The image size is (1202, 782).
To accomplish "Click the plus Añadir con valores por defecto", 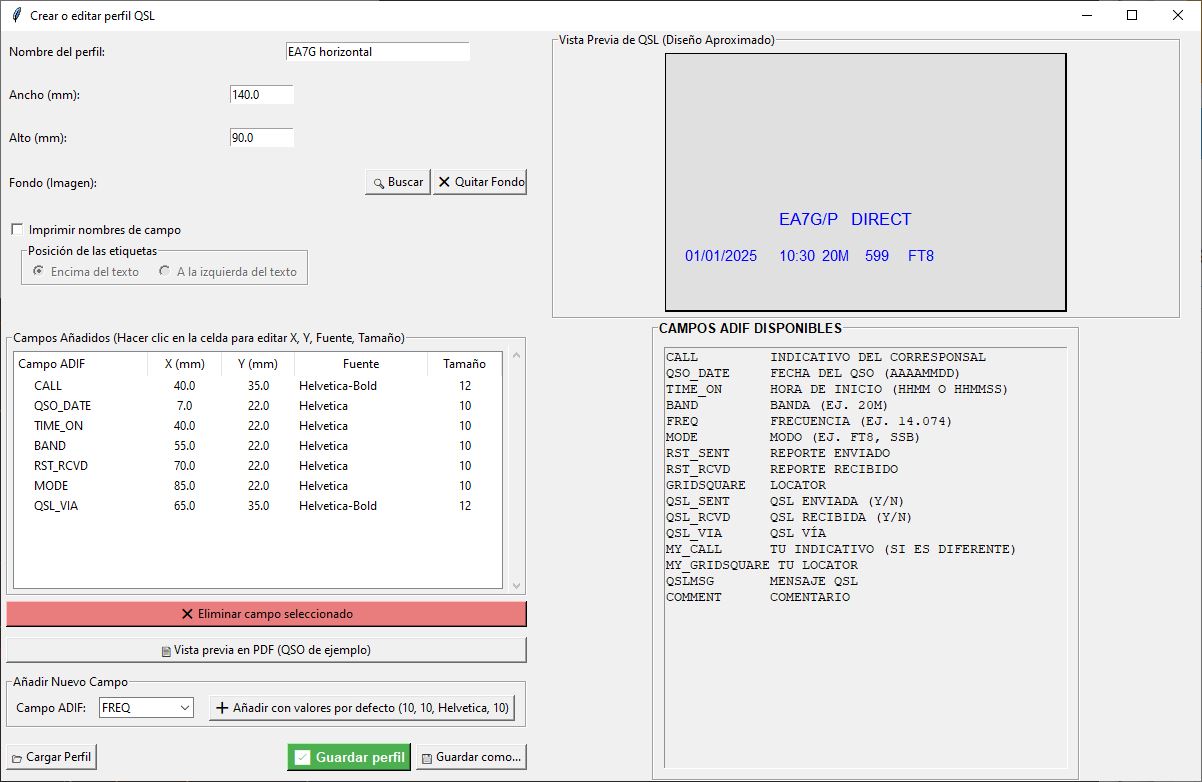I will pos(362,708).
